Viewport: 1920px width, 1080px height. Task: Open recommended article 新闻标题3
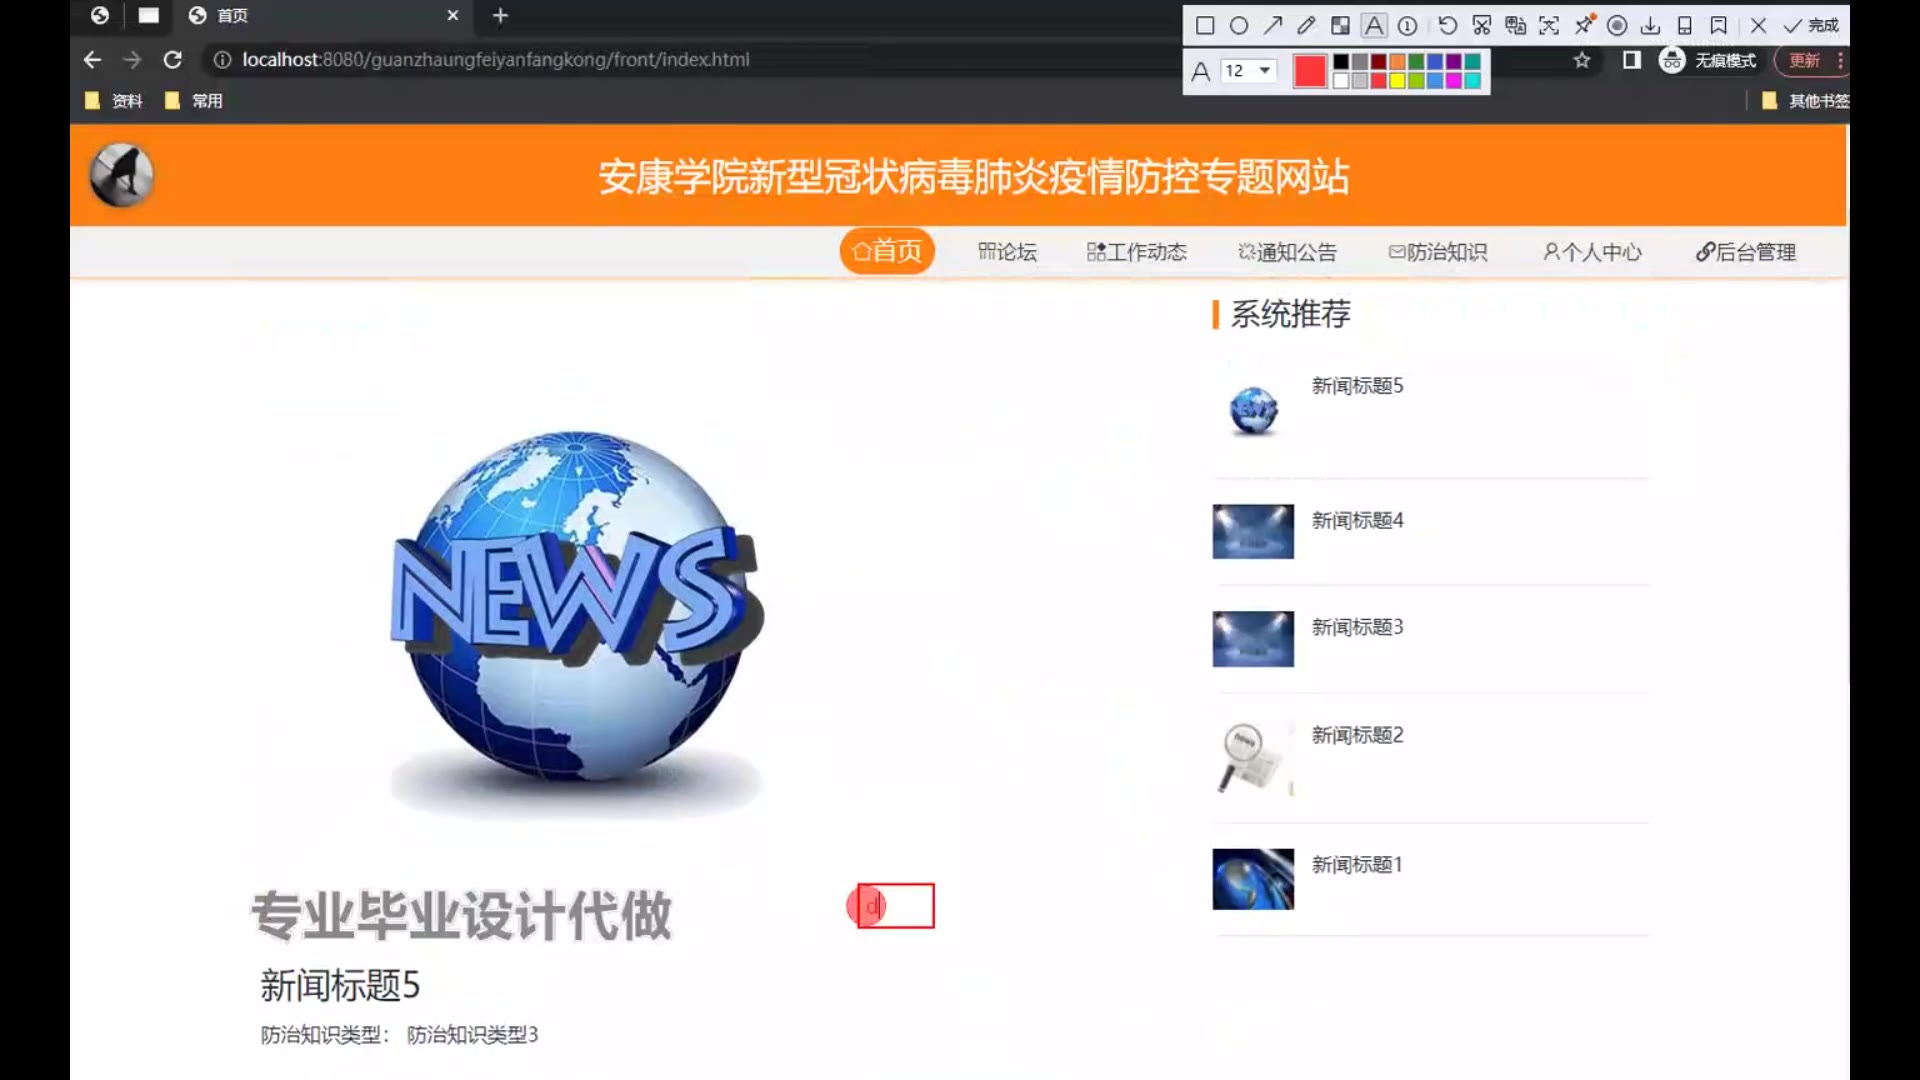coord(1357,628)
